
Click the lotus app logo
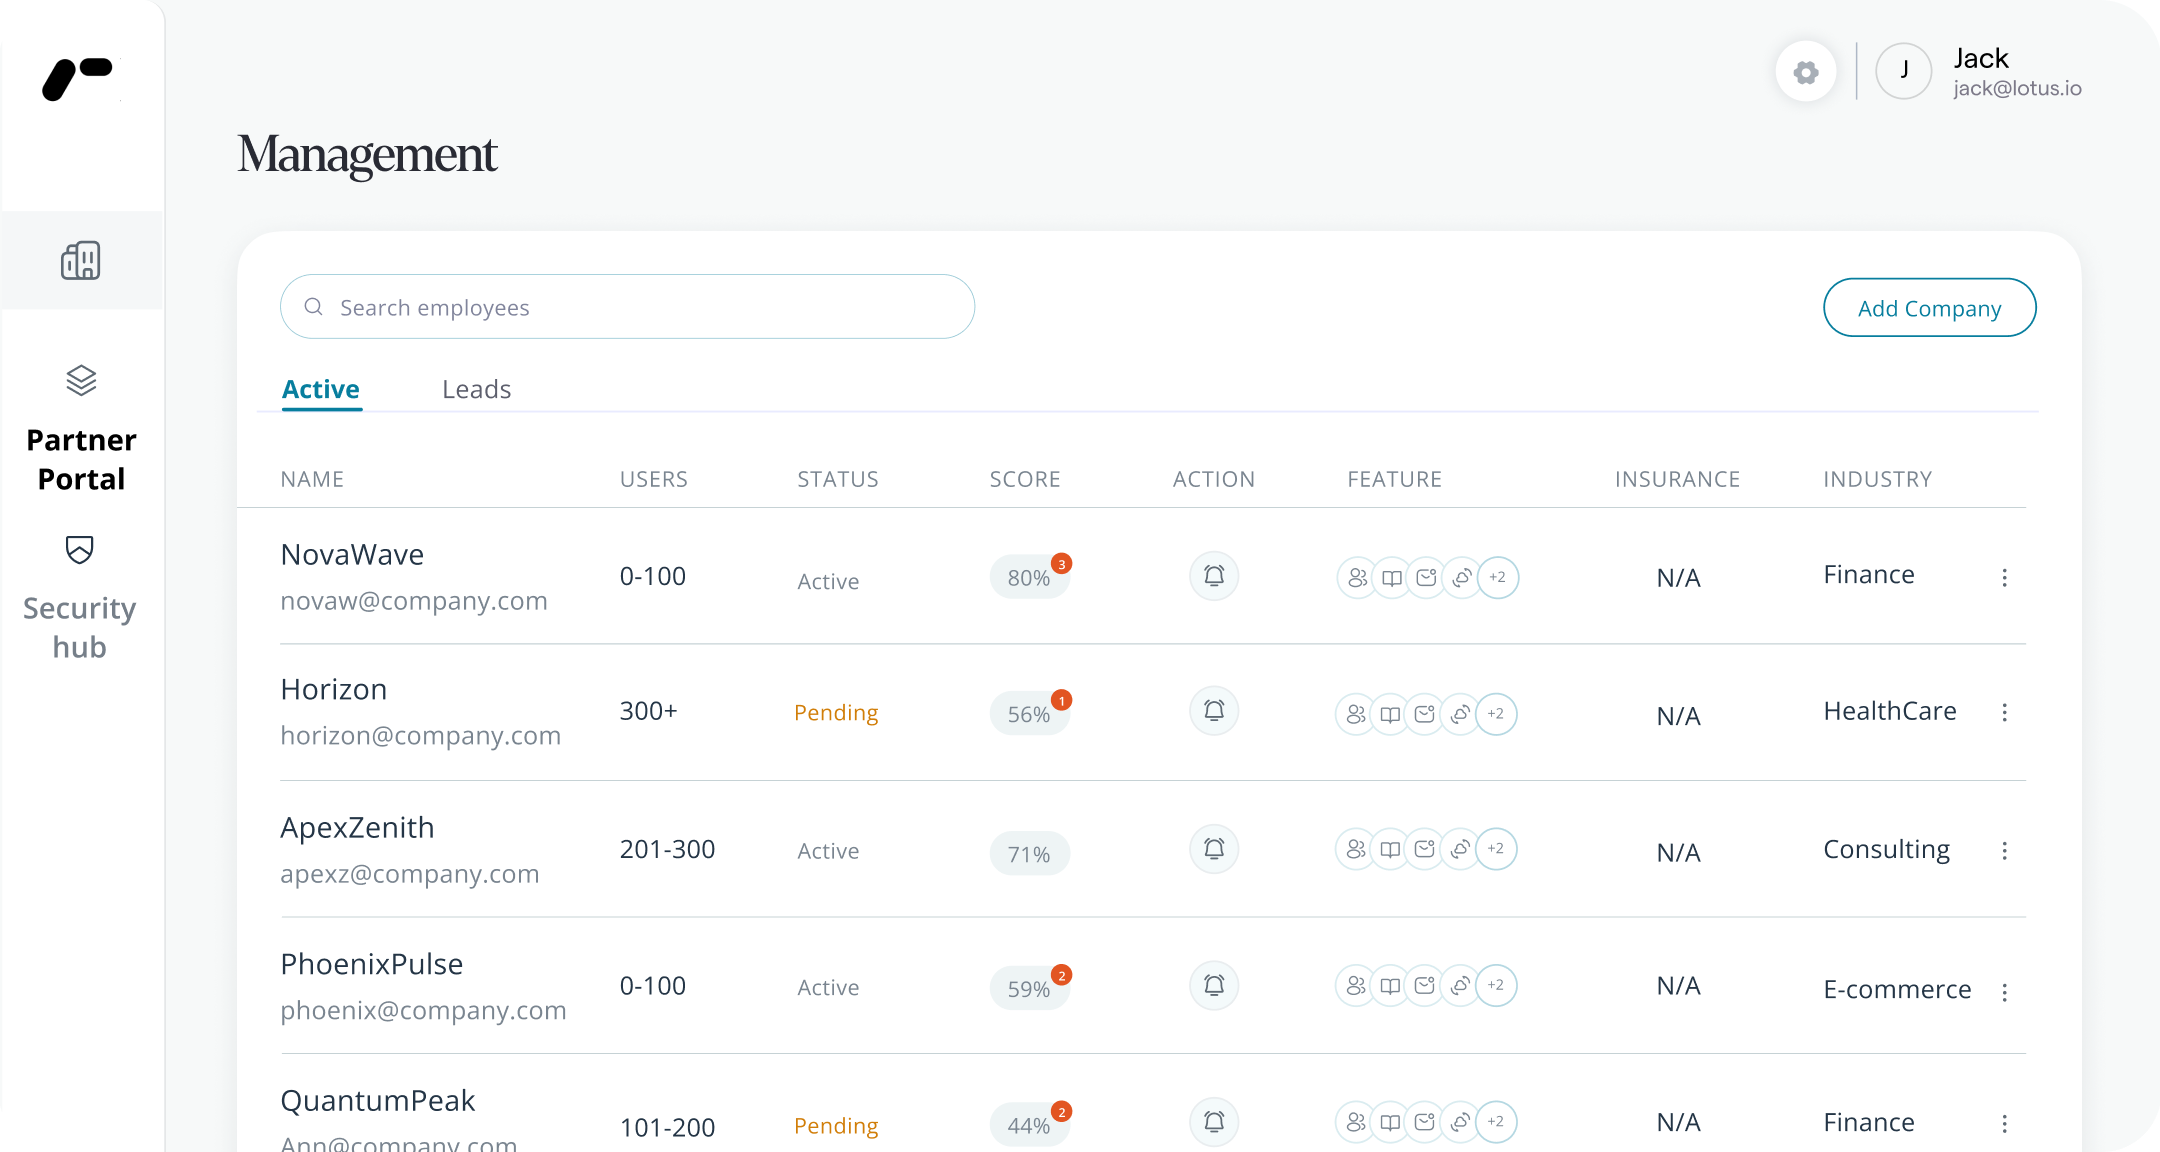[x=78, y=78]
